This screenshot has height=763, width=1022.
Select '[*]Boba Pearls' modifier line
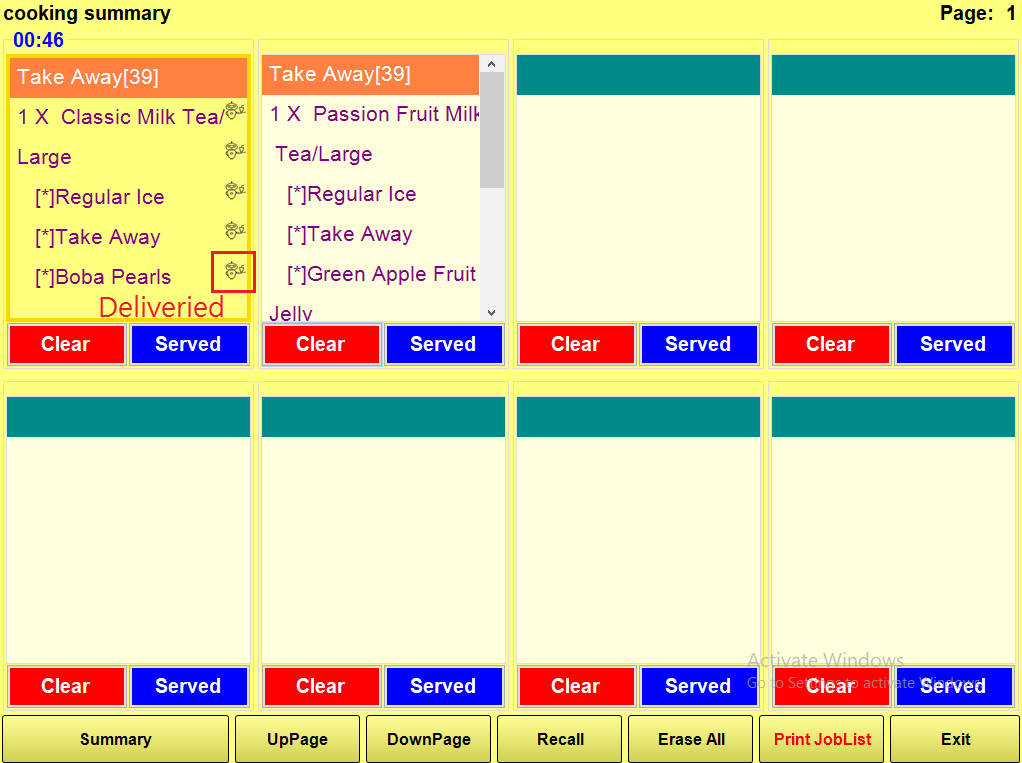click(x=103, y=277)
